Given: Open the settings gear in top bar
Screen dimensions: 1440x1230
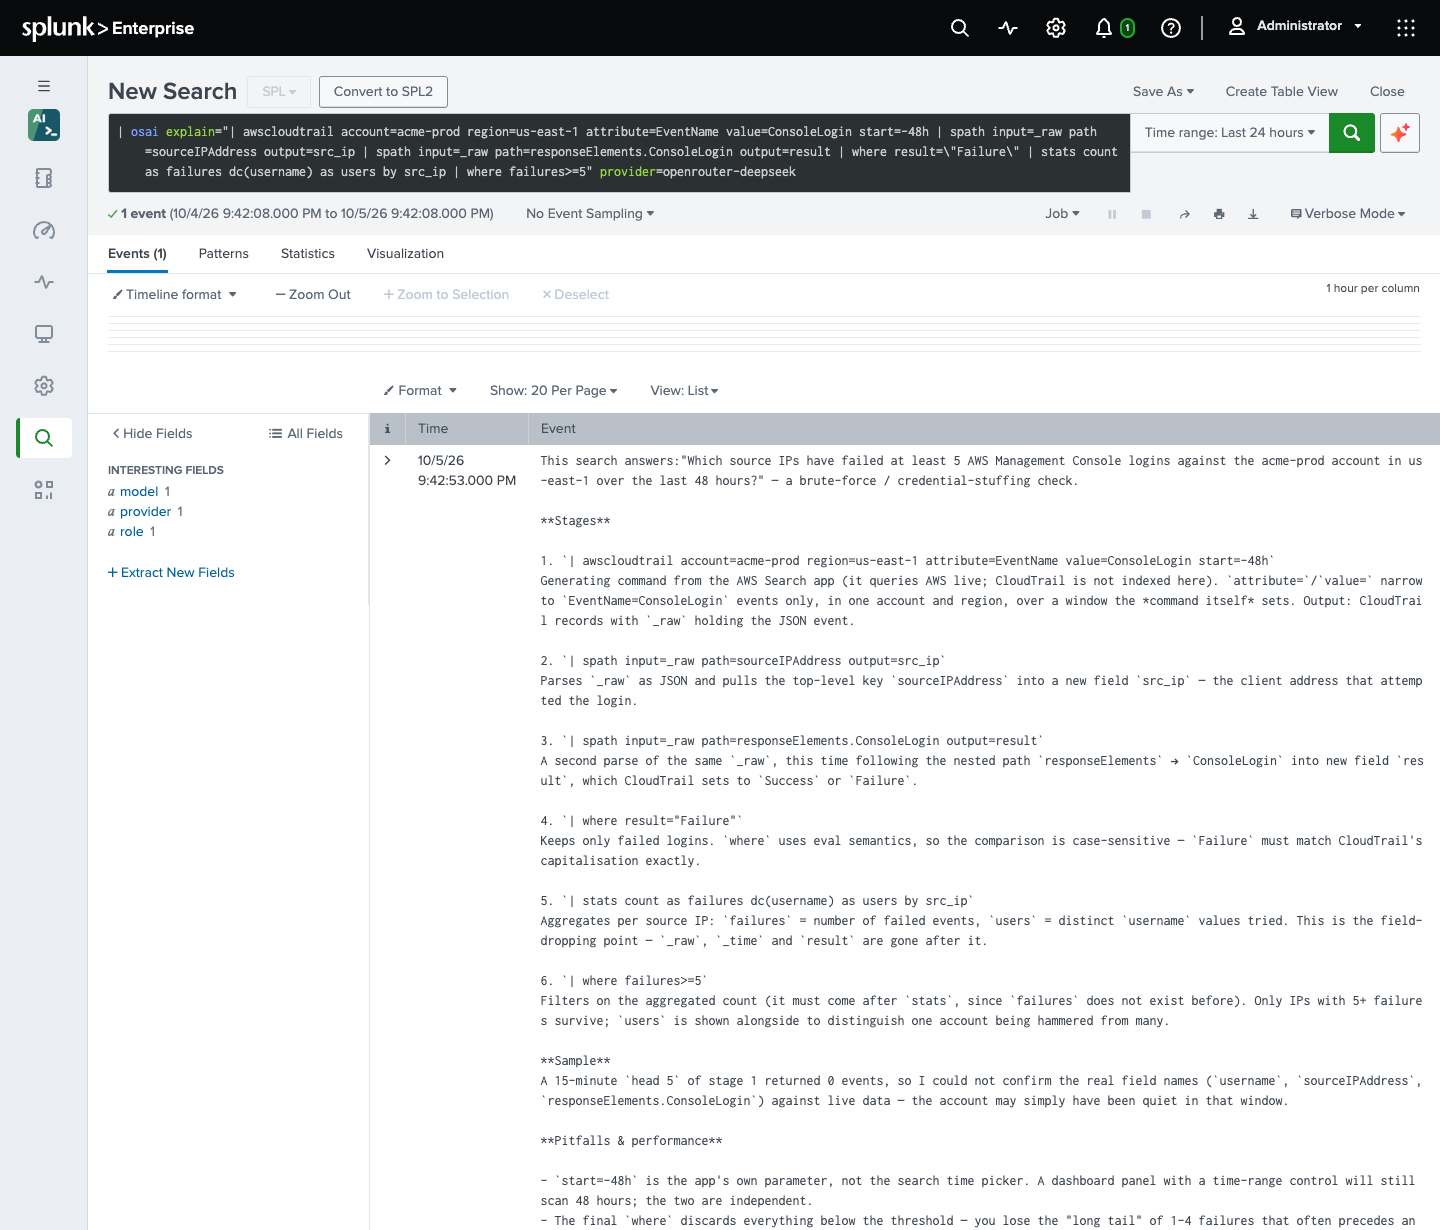Looking at the screenshot, I should click(1056, 28).
